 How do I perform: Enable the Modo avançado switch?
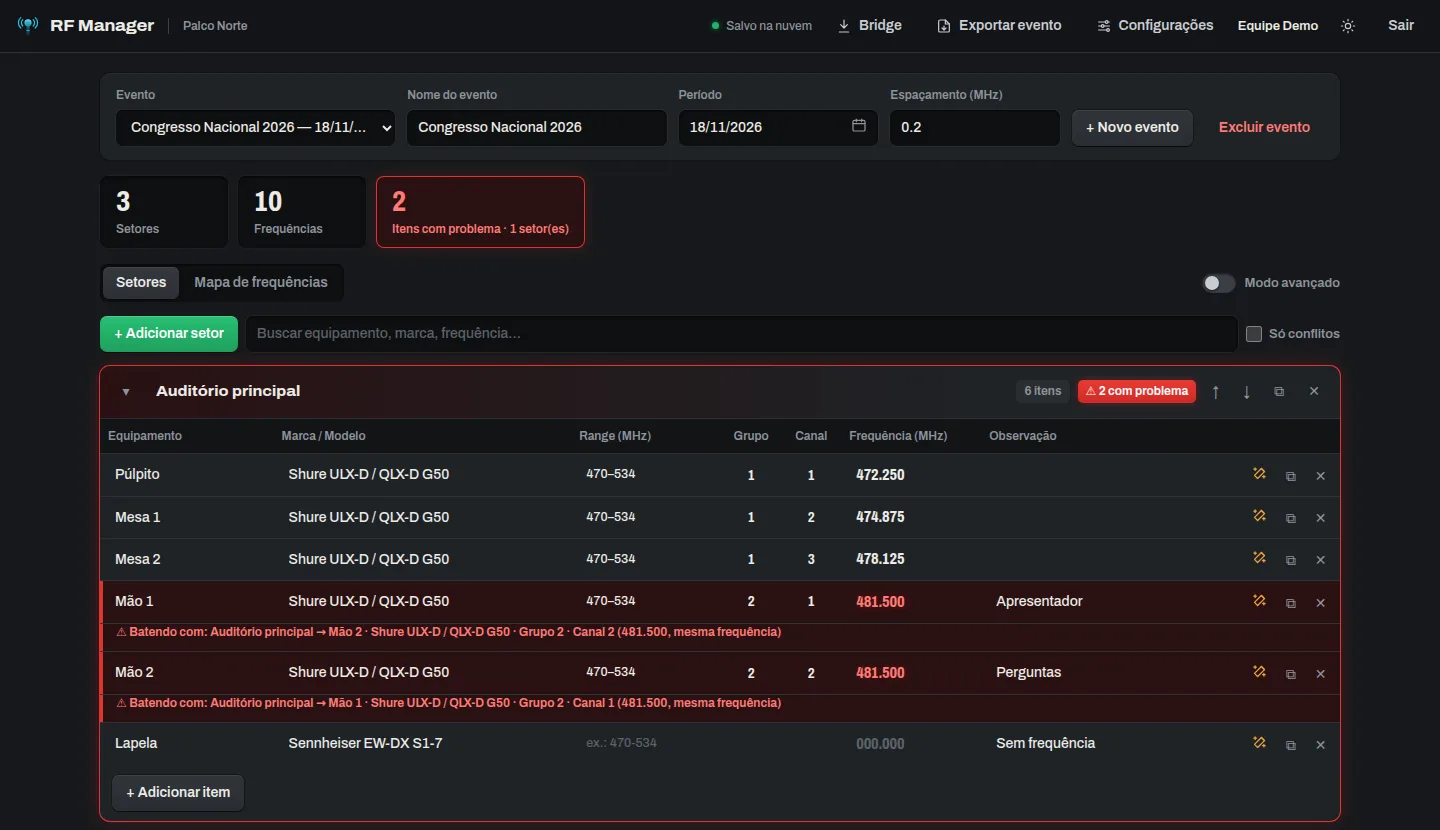[1219, 283]
